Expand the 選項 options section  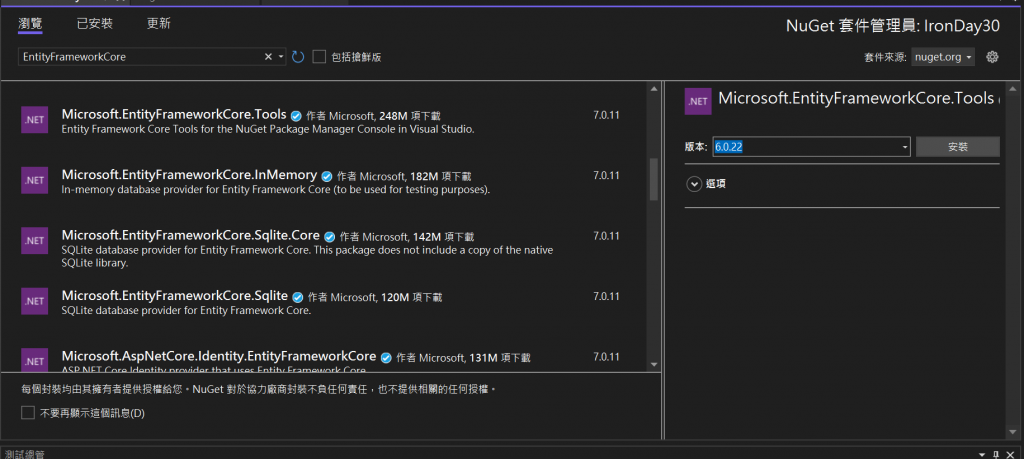pyautogui.click(x=694, y=184)
